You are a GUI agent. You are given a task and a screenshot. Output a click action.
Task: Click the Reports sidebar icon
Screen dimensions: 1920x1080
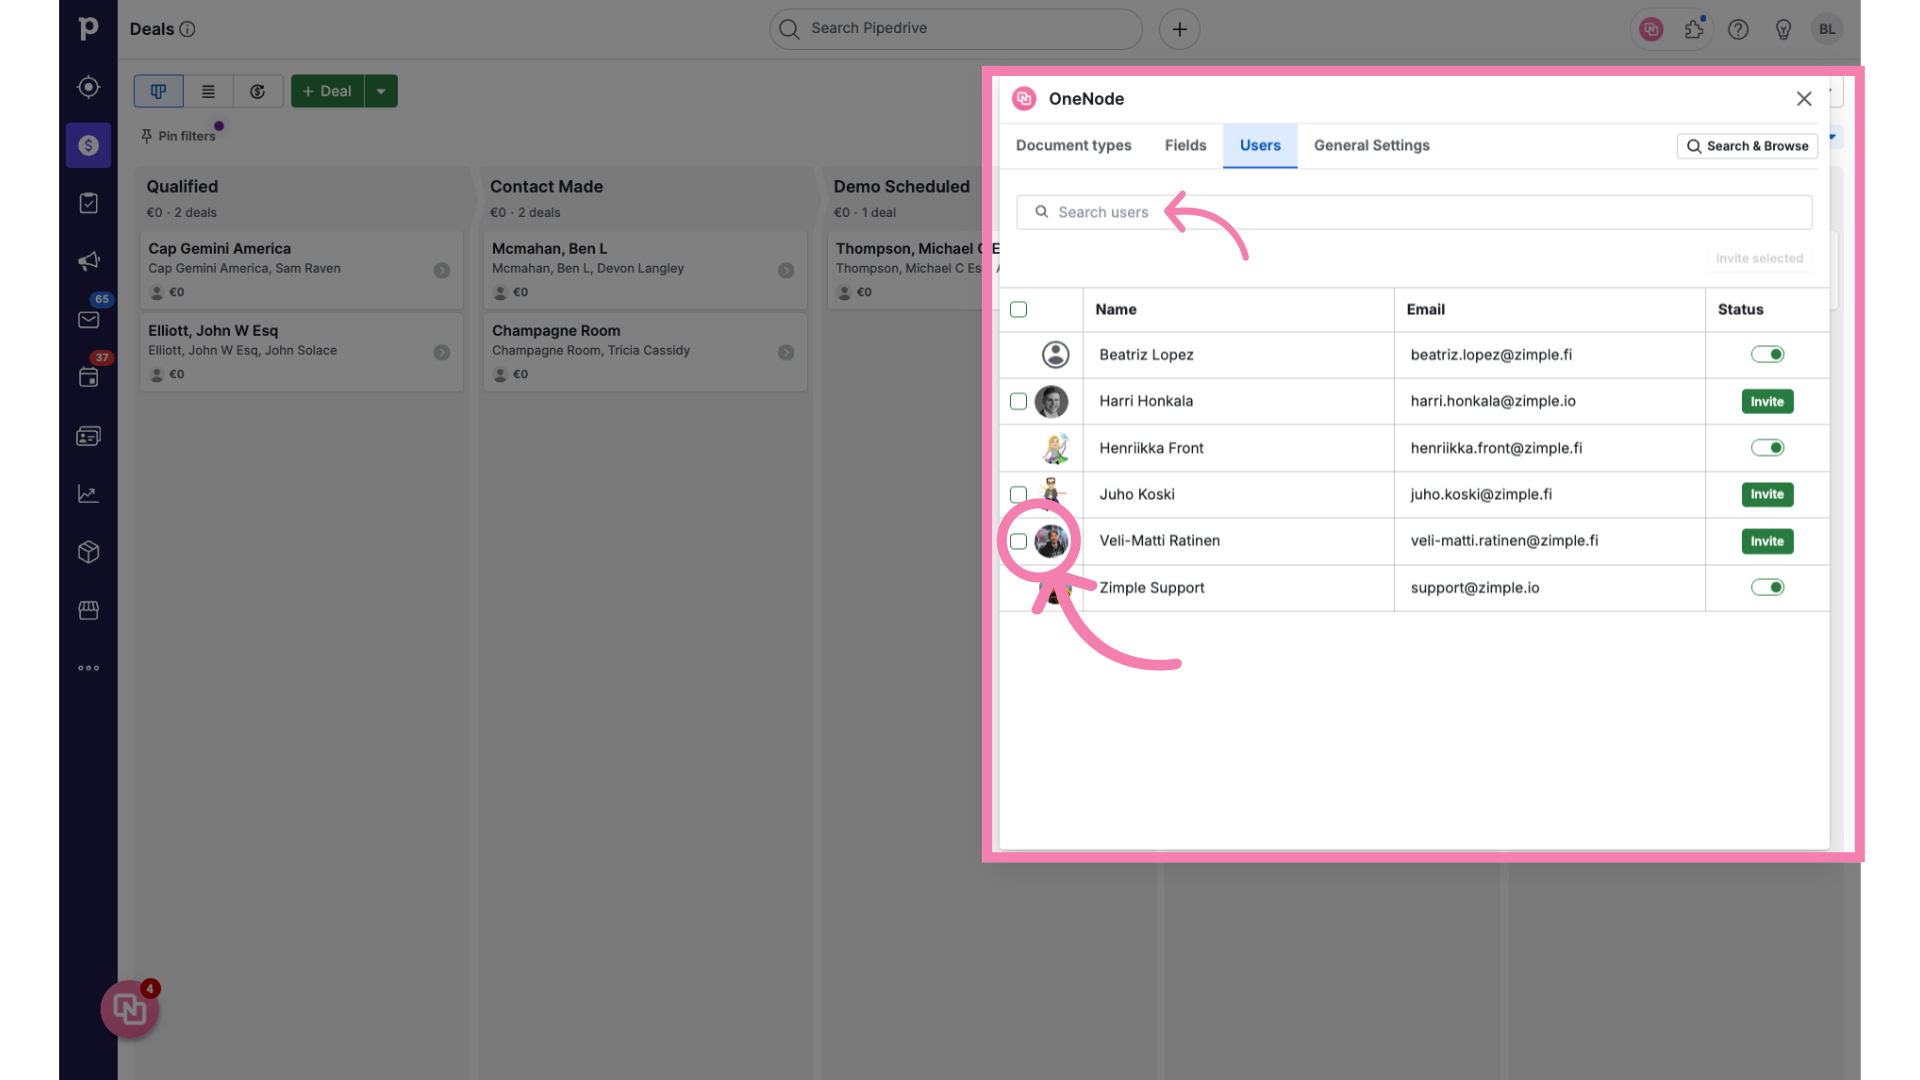pyautogui.click(x=88, y=495)
